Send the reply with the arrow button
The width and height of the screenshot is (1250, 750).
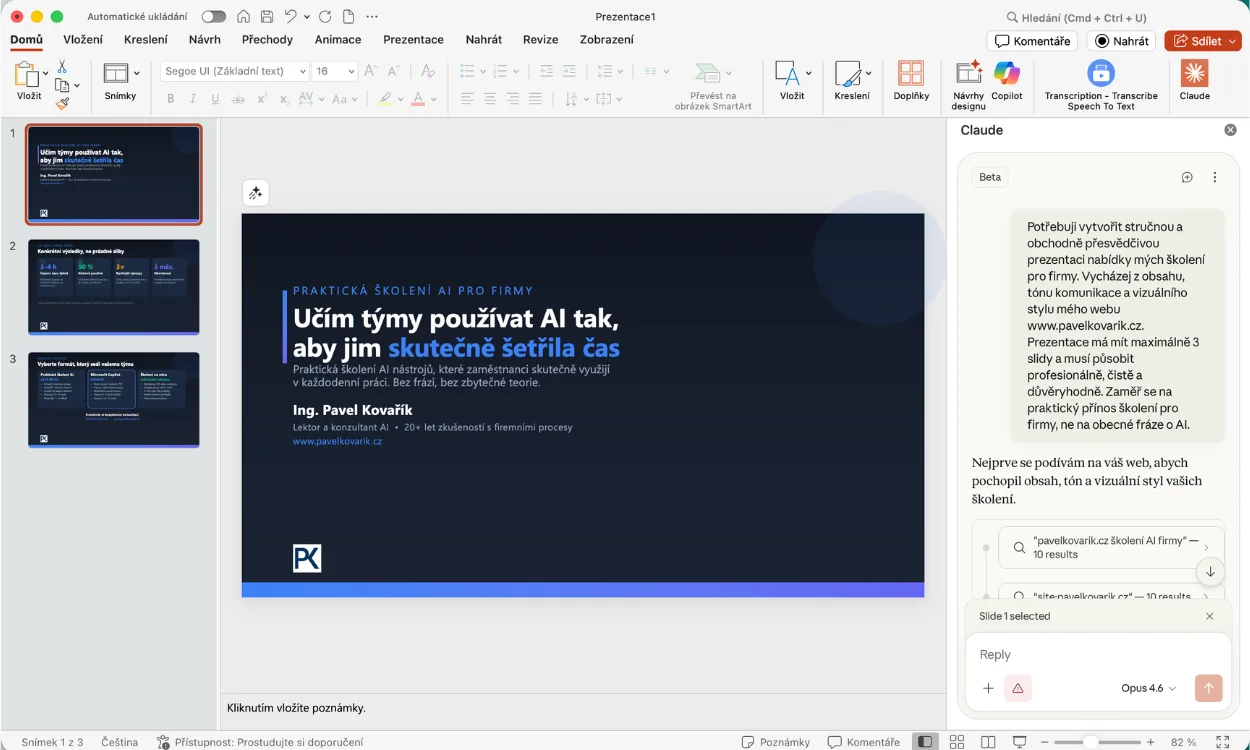pos(1208,688)
